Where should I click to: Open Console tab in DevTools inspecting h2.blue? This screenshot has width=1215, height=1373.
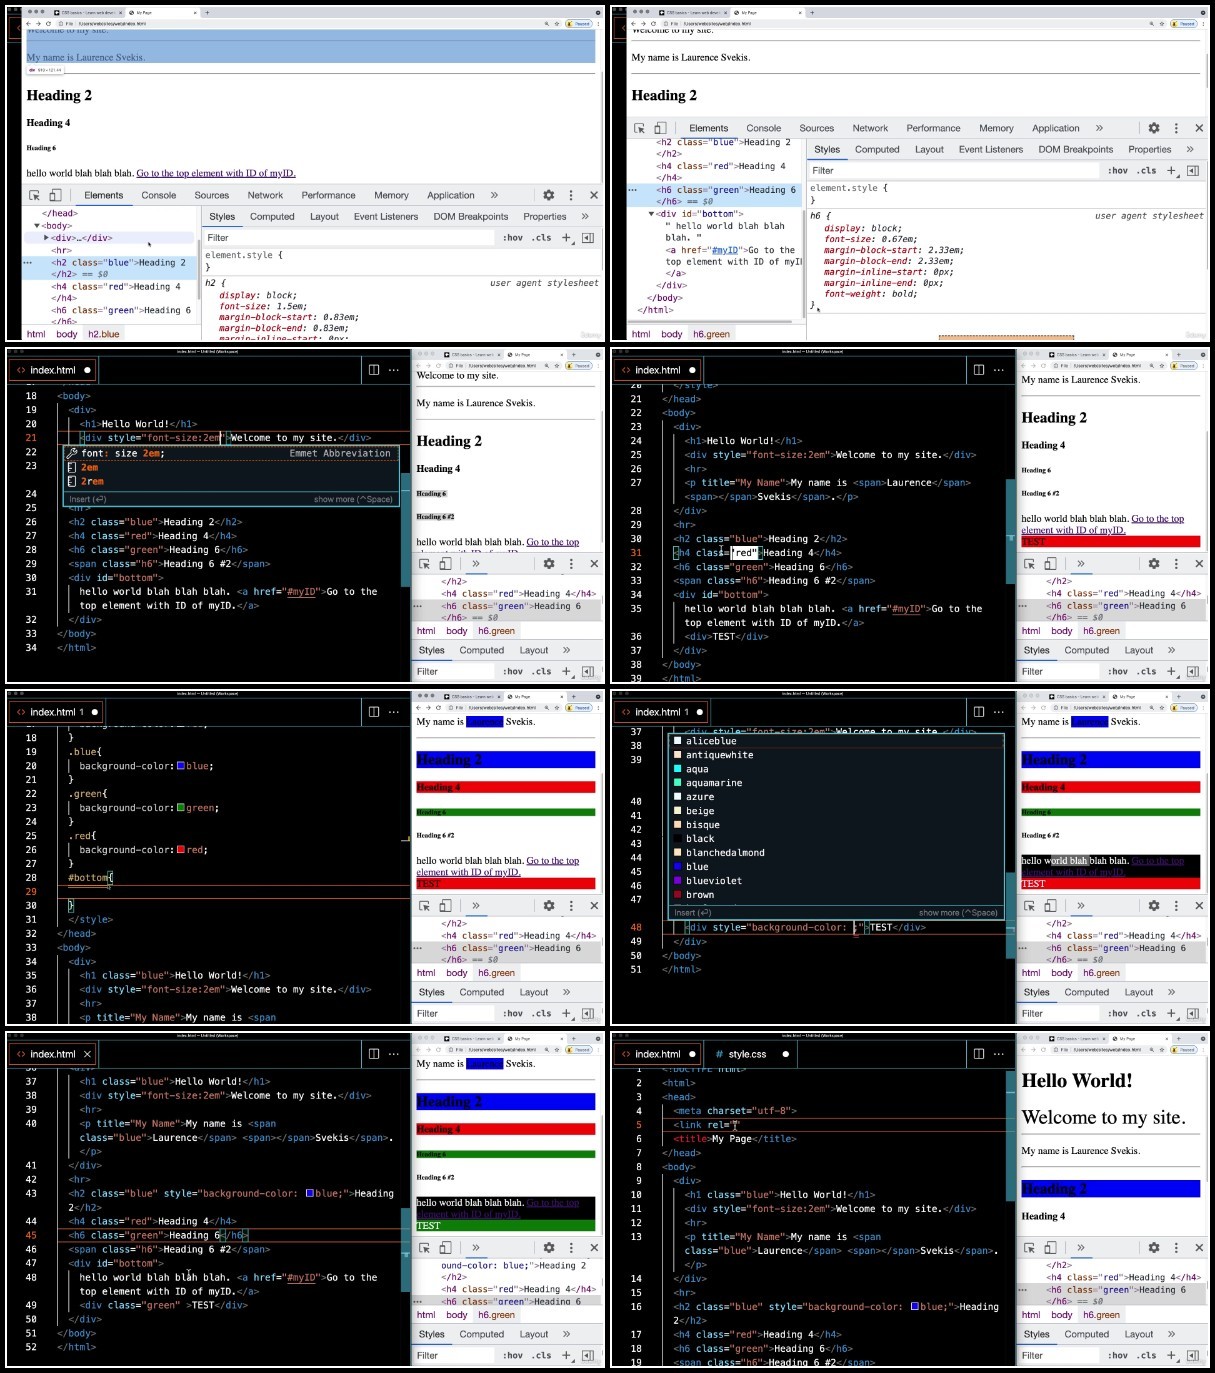pyautogui.click(x=158, y=195)
